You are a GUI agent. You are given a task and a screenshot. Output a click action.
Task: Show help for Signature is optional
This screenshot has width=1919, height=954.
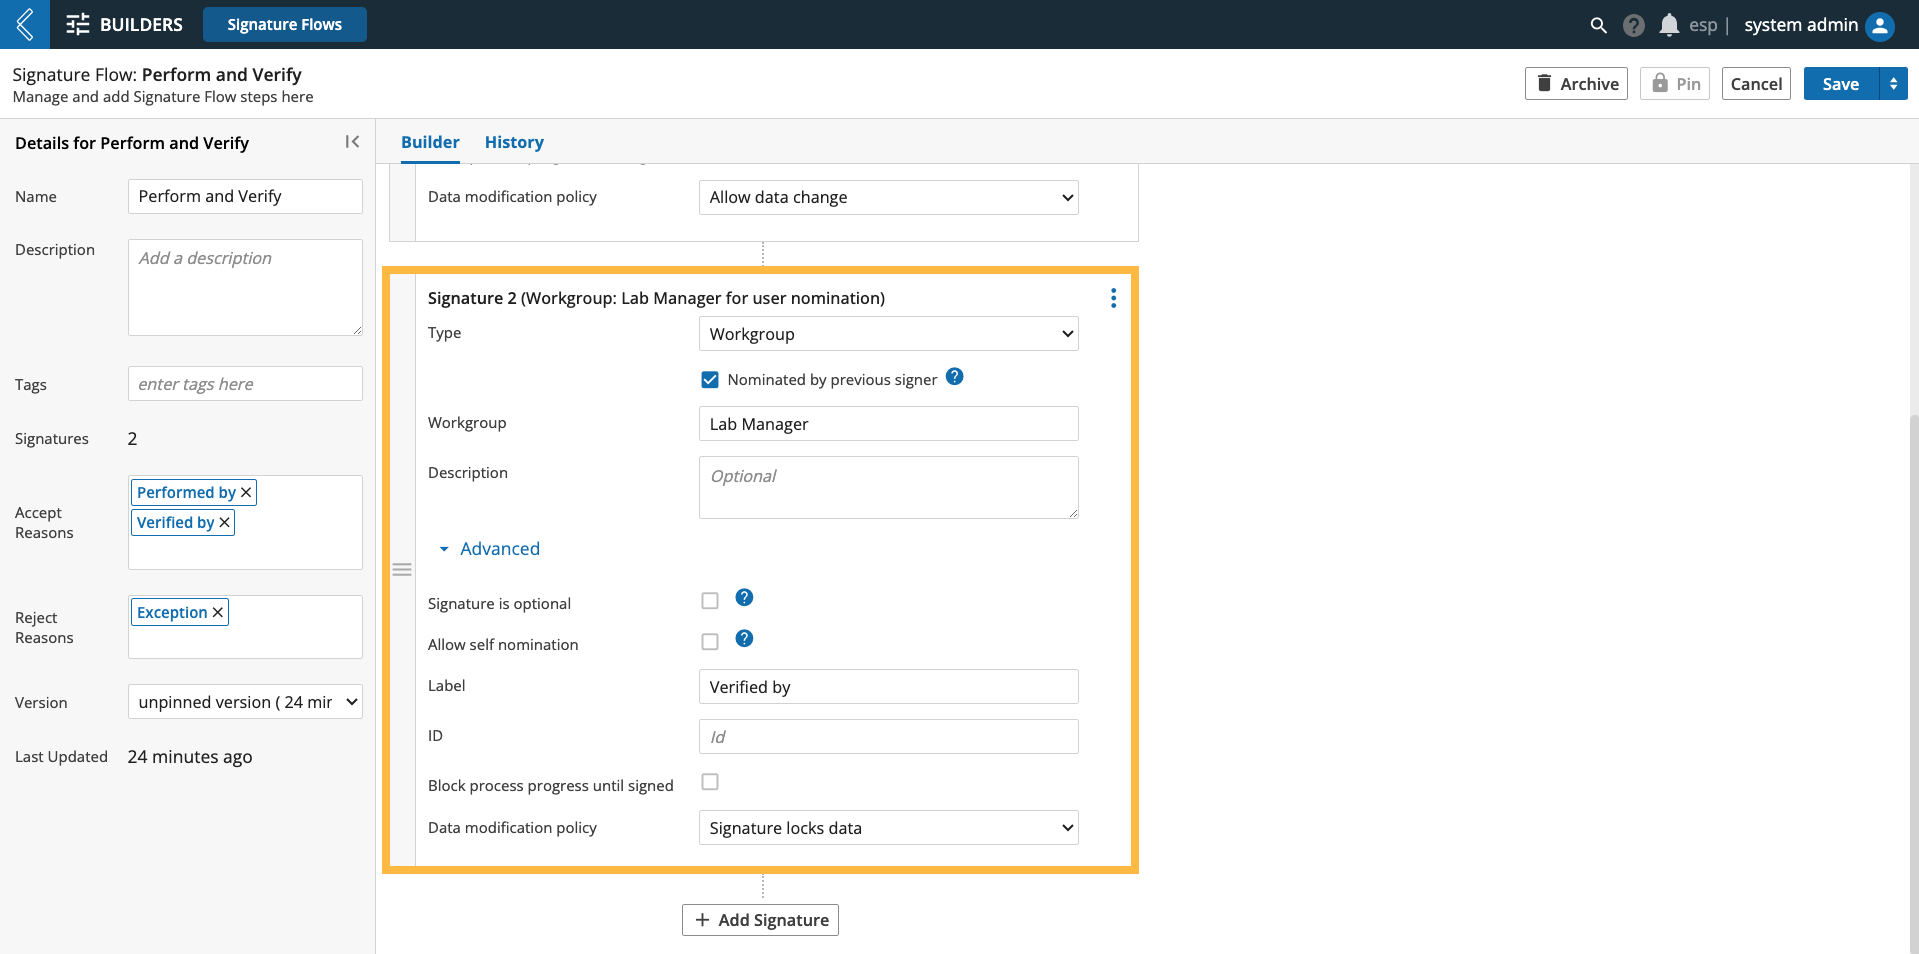(744, 598)
